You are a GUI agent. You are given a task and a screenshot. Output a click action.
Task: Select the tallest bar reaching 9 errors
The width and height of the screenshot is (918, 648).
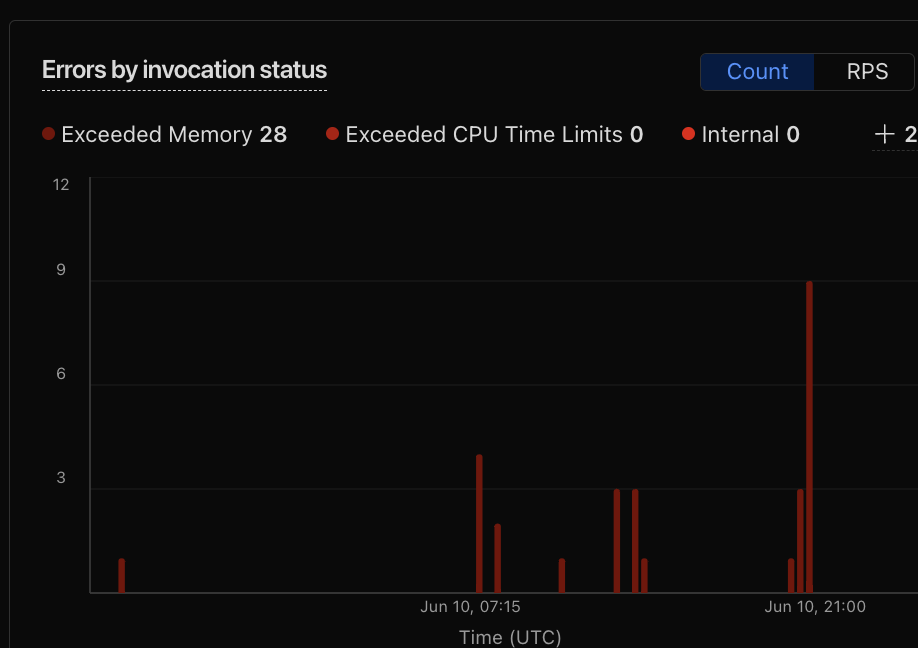(x=809, y=438)
